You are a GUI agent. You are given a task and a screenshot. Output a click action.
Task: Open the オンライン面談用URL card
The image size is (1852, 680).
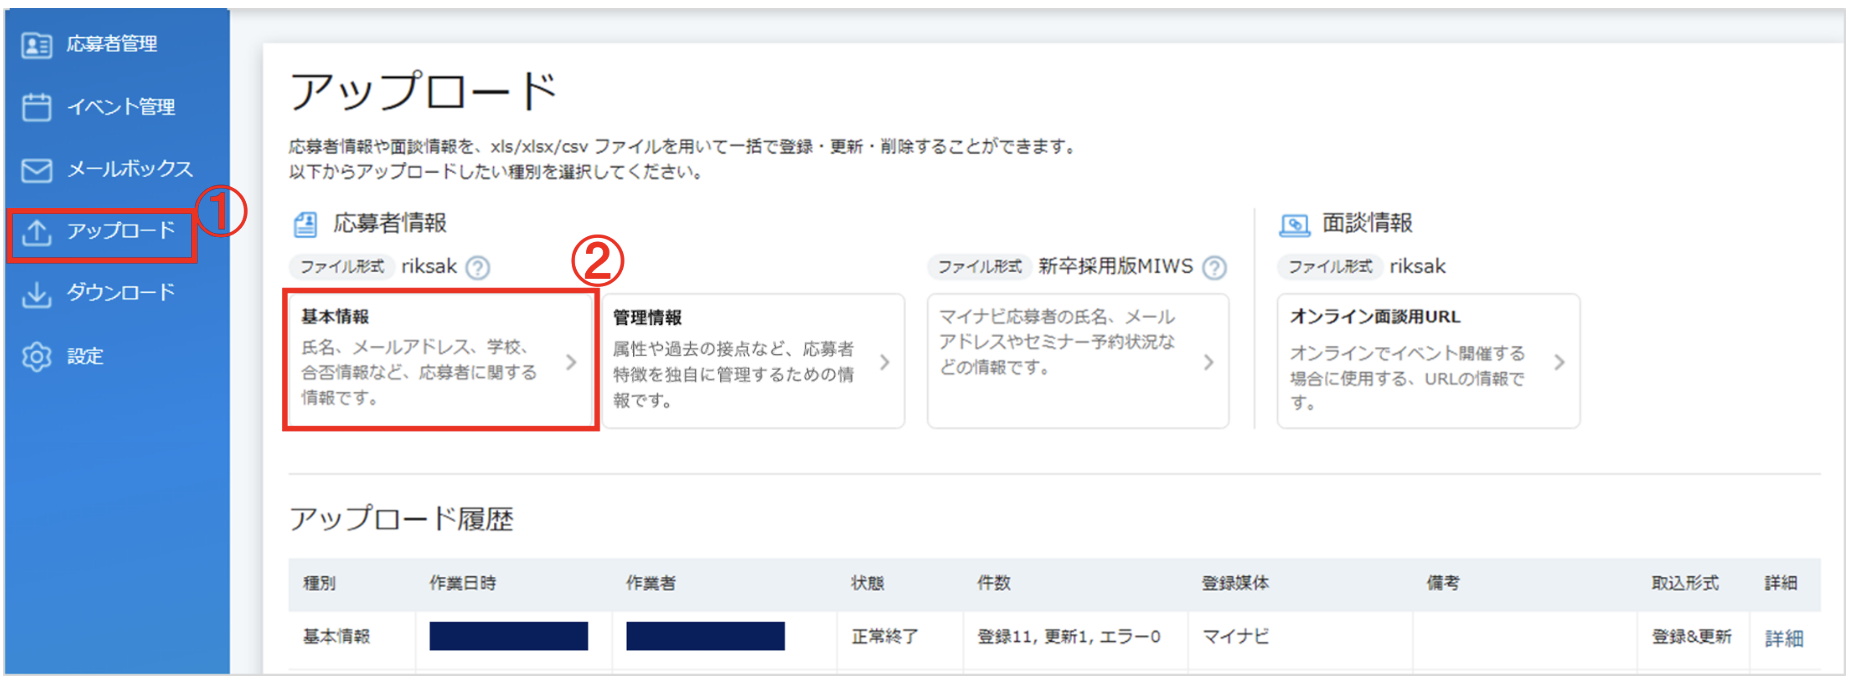click(x=1428, y=361)
